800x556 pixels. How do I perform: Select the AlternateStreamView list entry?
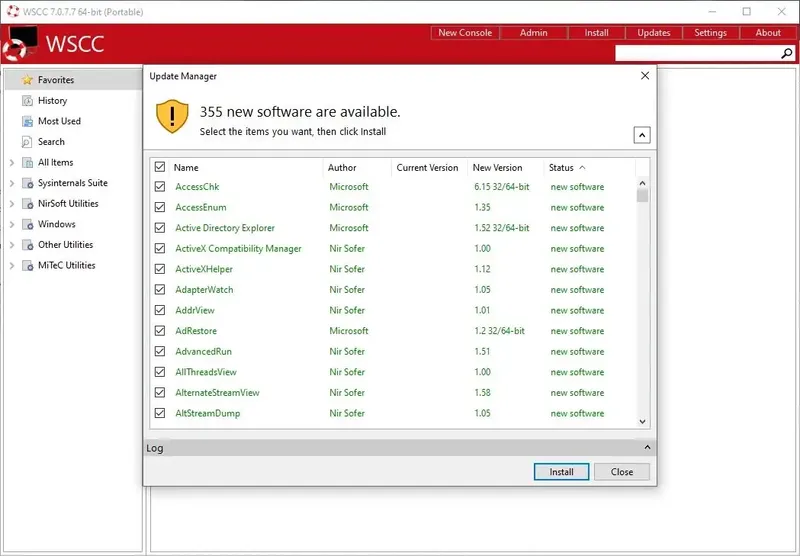coord(394,392)
